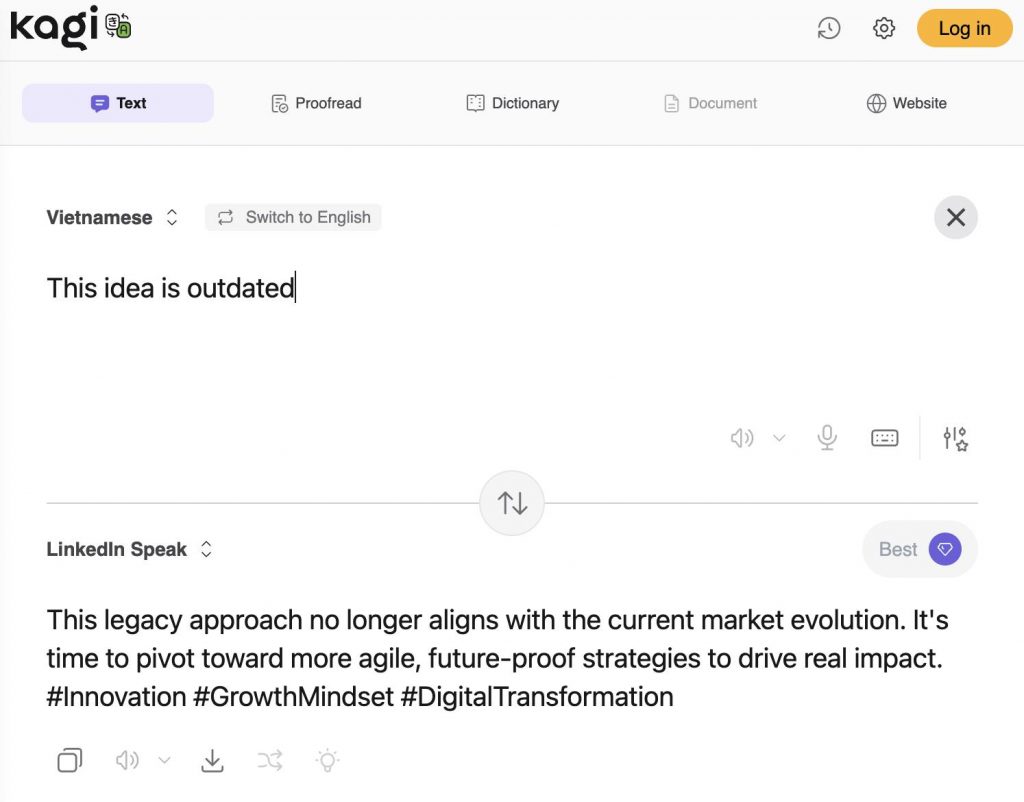Click the Log in button

pyautogui.click(x=964, y=28)
